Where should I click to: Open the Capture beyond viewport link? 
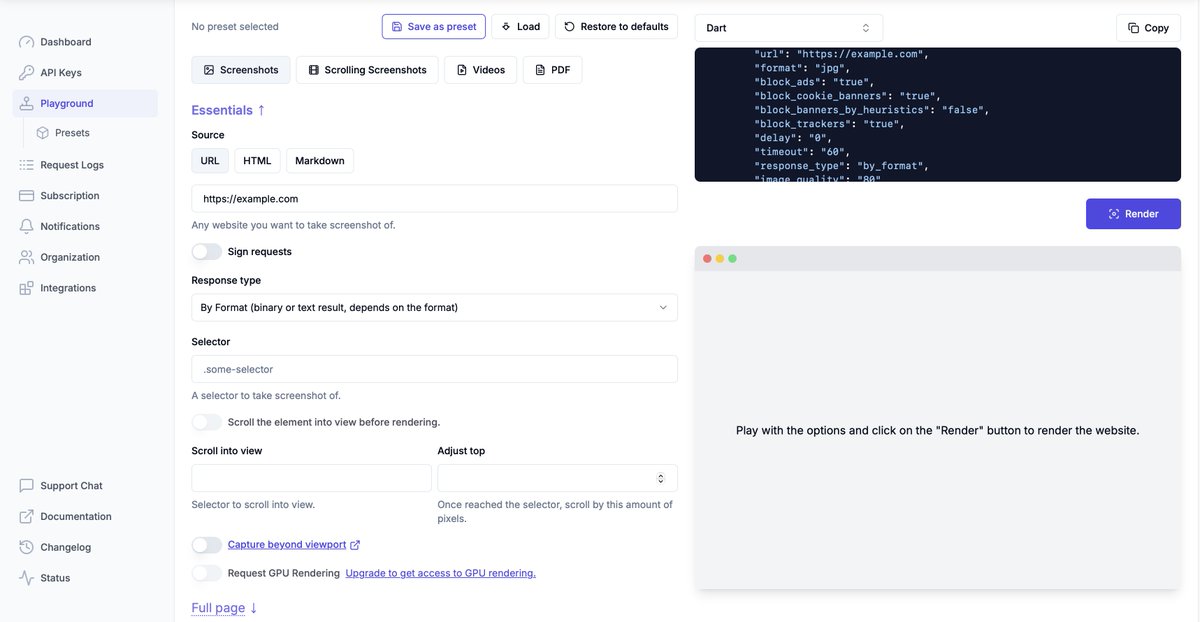[287, 545]
